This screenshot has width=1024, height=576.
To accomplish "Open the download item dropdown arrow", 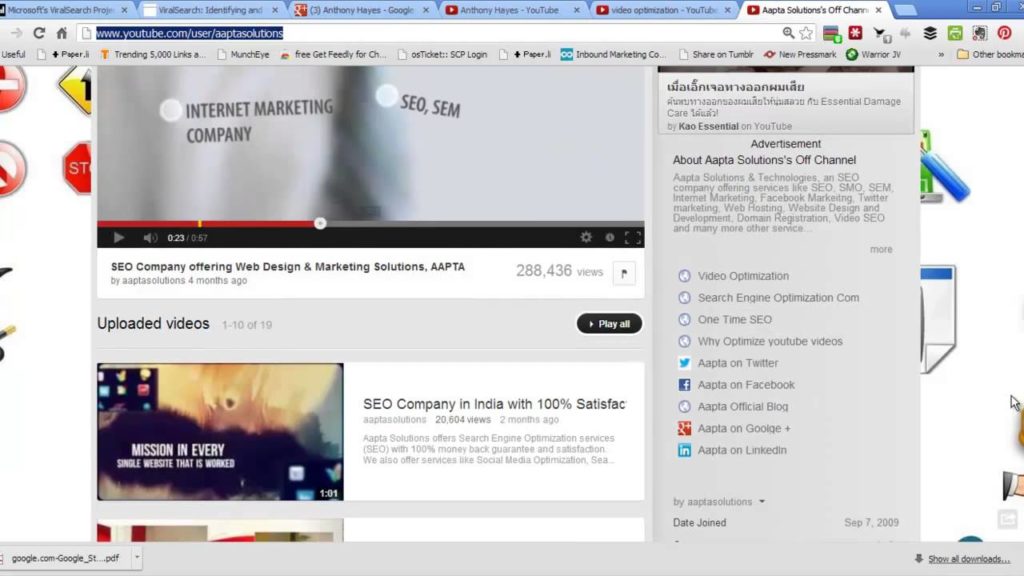I will [136, 558].
